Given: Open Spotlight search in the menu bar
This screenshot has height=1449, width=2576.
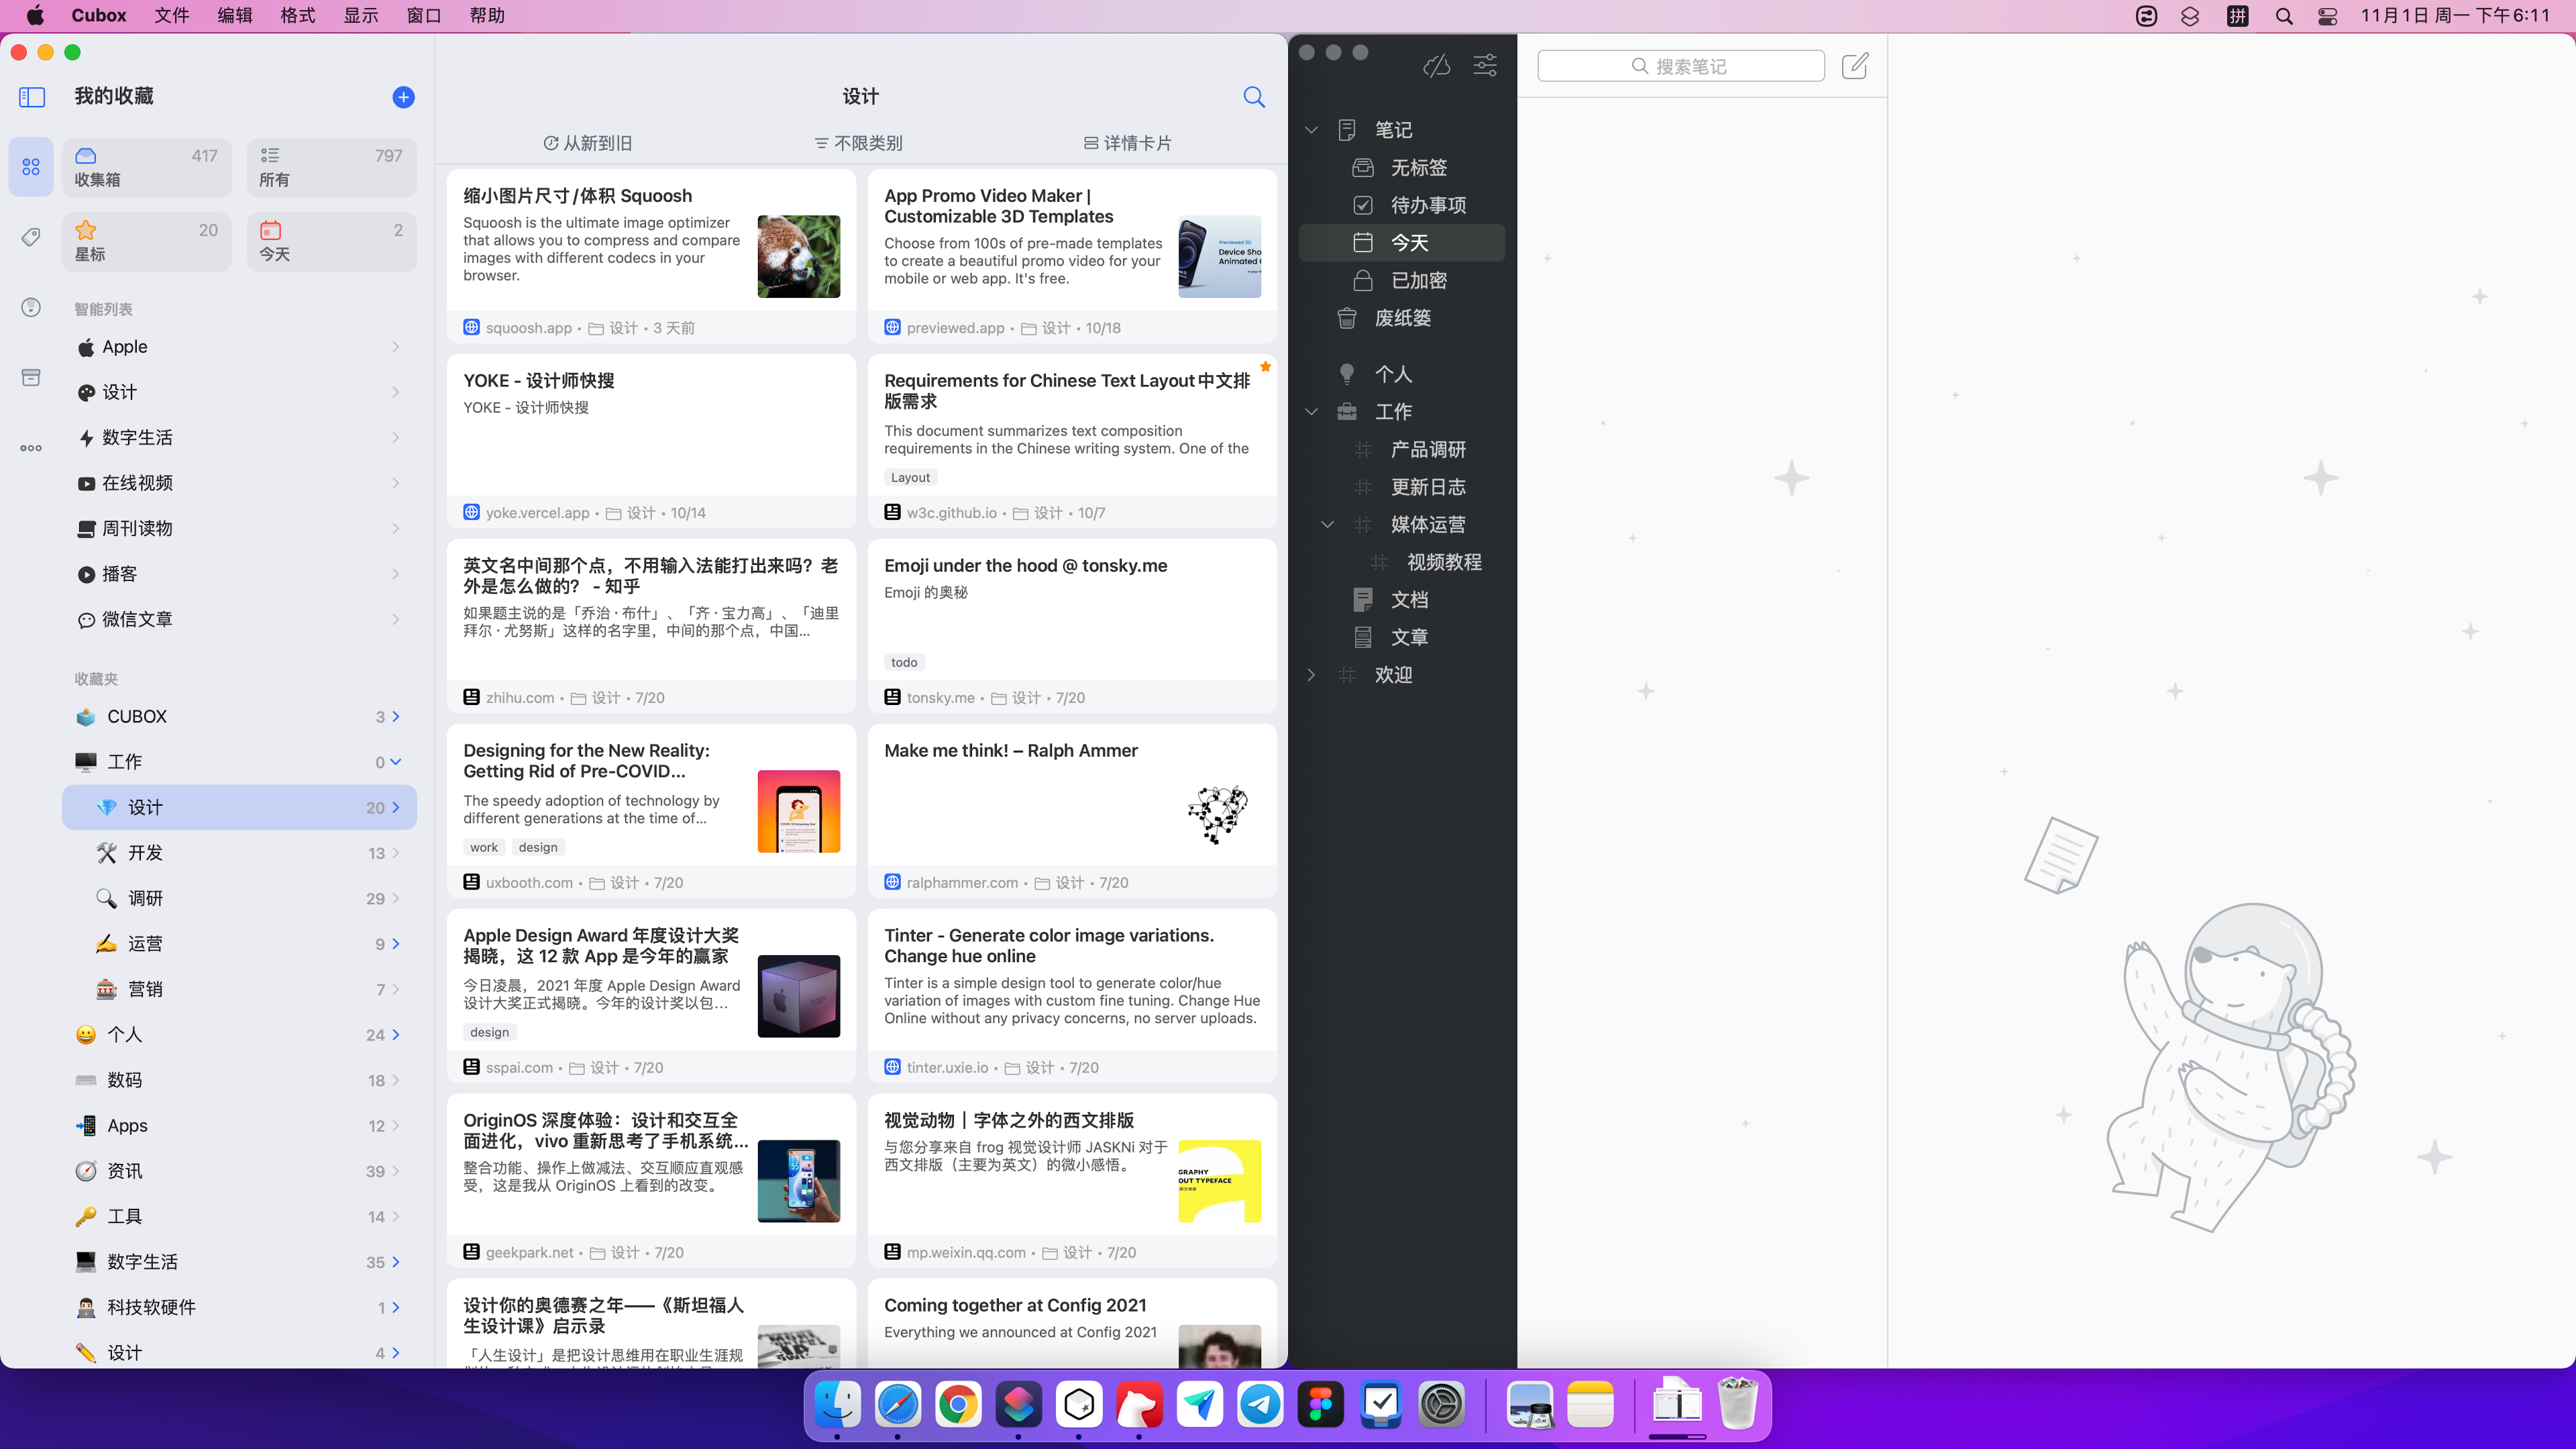Looking at the screenshot, I should 2284,16.
